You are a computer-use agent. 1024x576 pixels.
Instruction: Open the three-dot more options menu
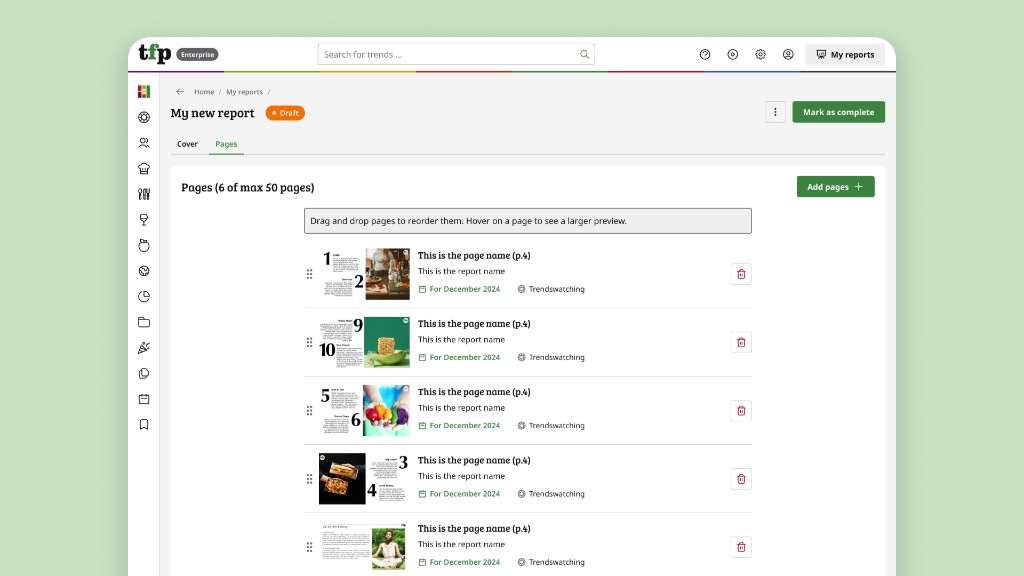coord(775,112)
